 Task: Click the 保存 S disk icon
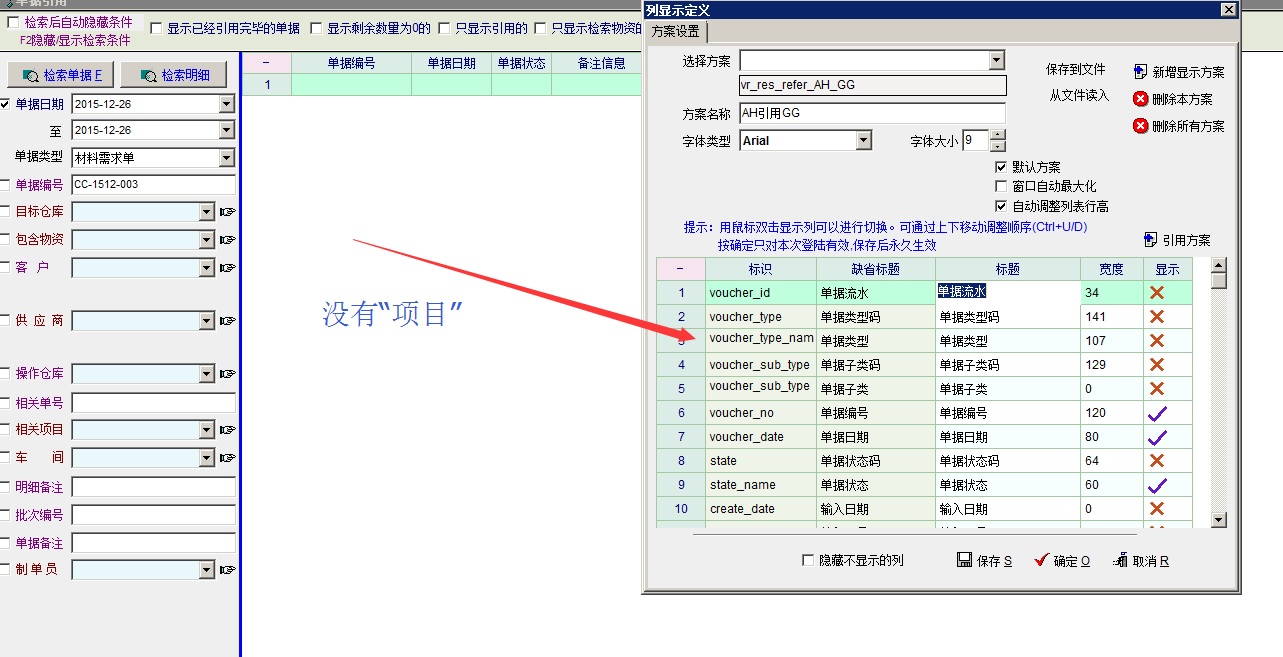pyautogui.click(x=964, y=560)
